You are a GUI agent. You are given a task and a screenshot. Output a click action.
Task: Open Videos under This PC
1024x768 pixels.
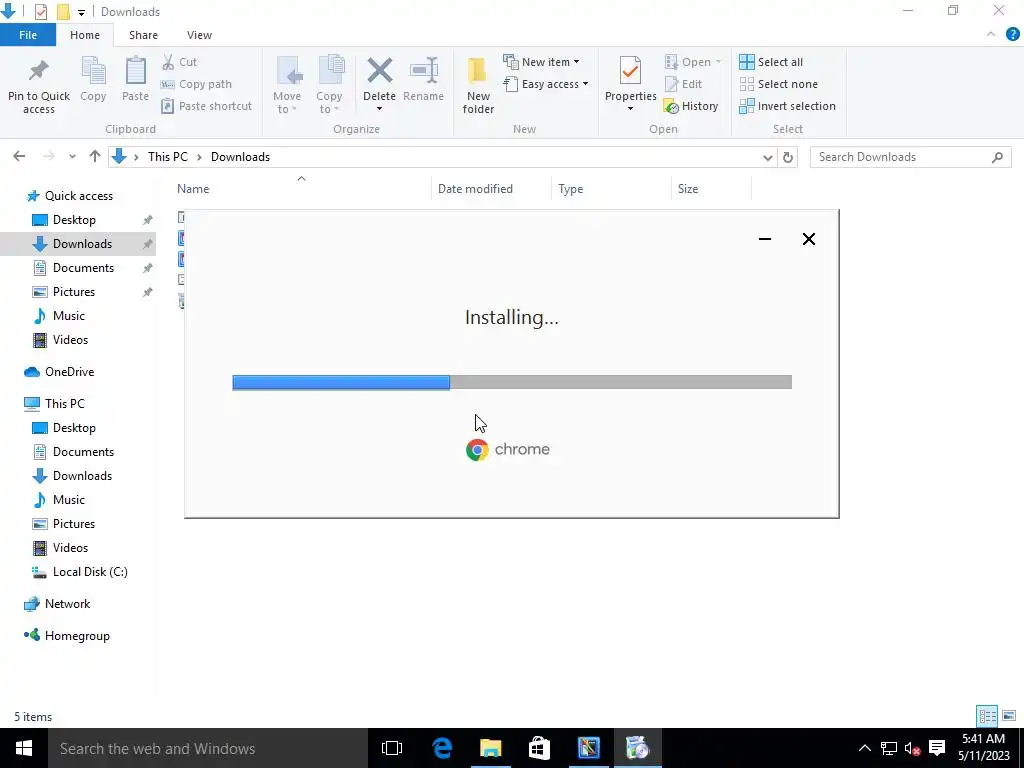coord(70,548)
